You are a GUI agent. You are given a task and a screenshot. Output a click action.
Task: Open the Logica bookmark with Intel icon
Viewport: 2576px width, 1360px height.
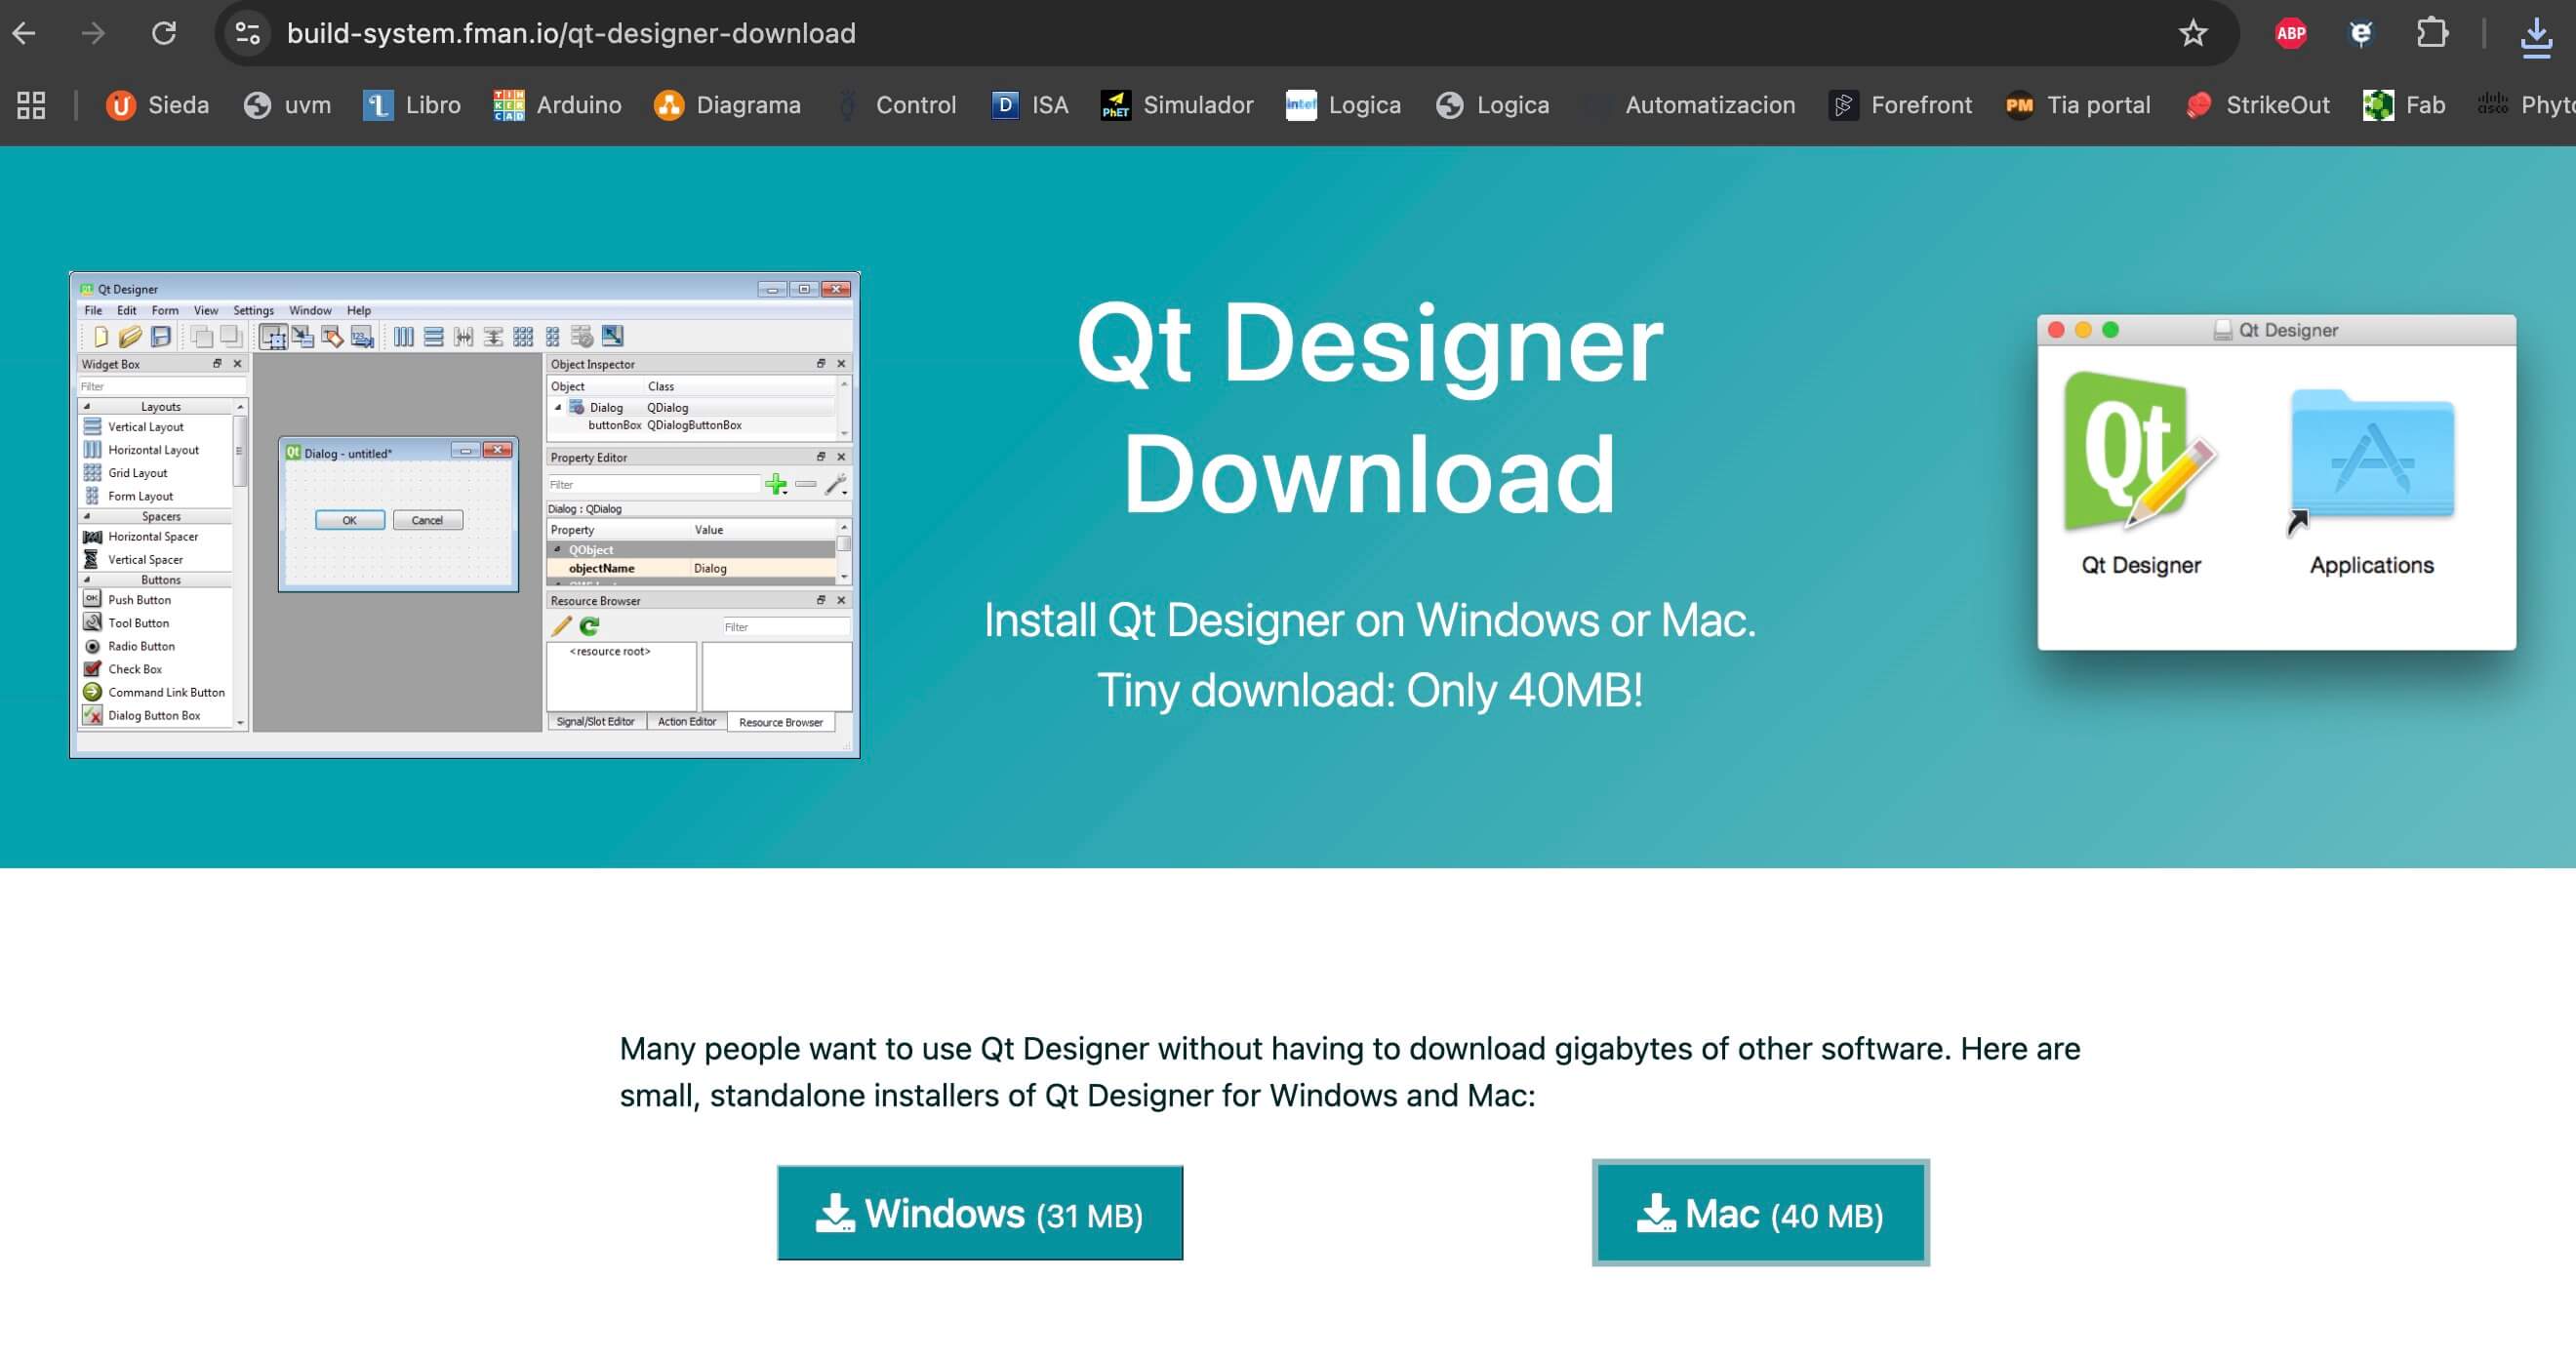[x=1343, y=105]
